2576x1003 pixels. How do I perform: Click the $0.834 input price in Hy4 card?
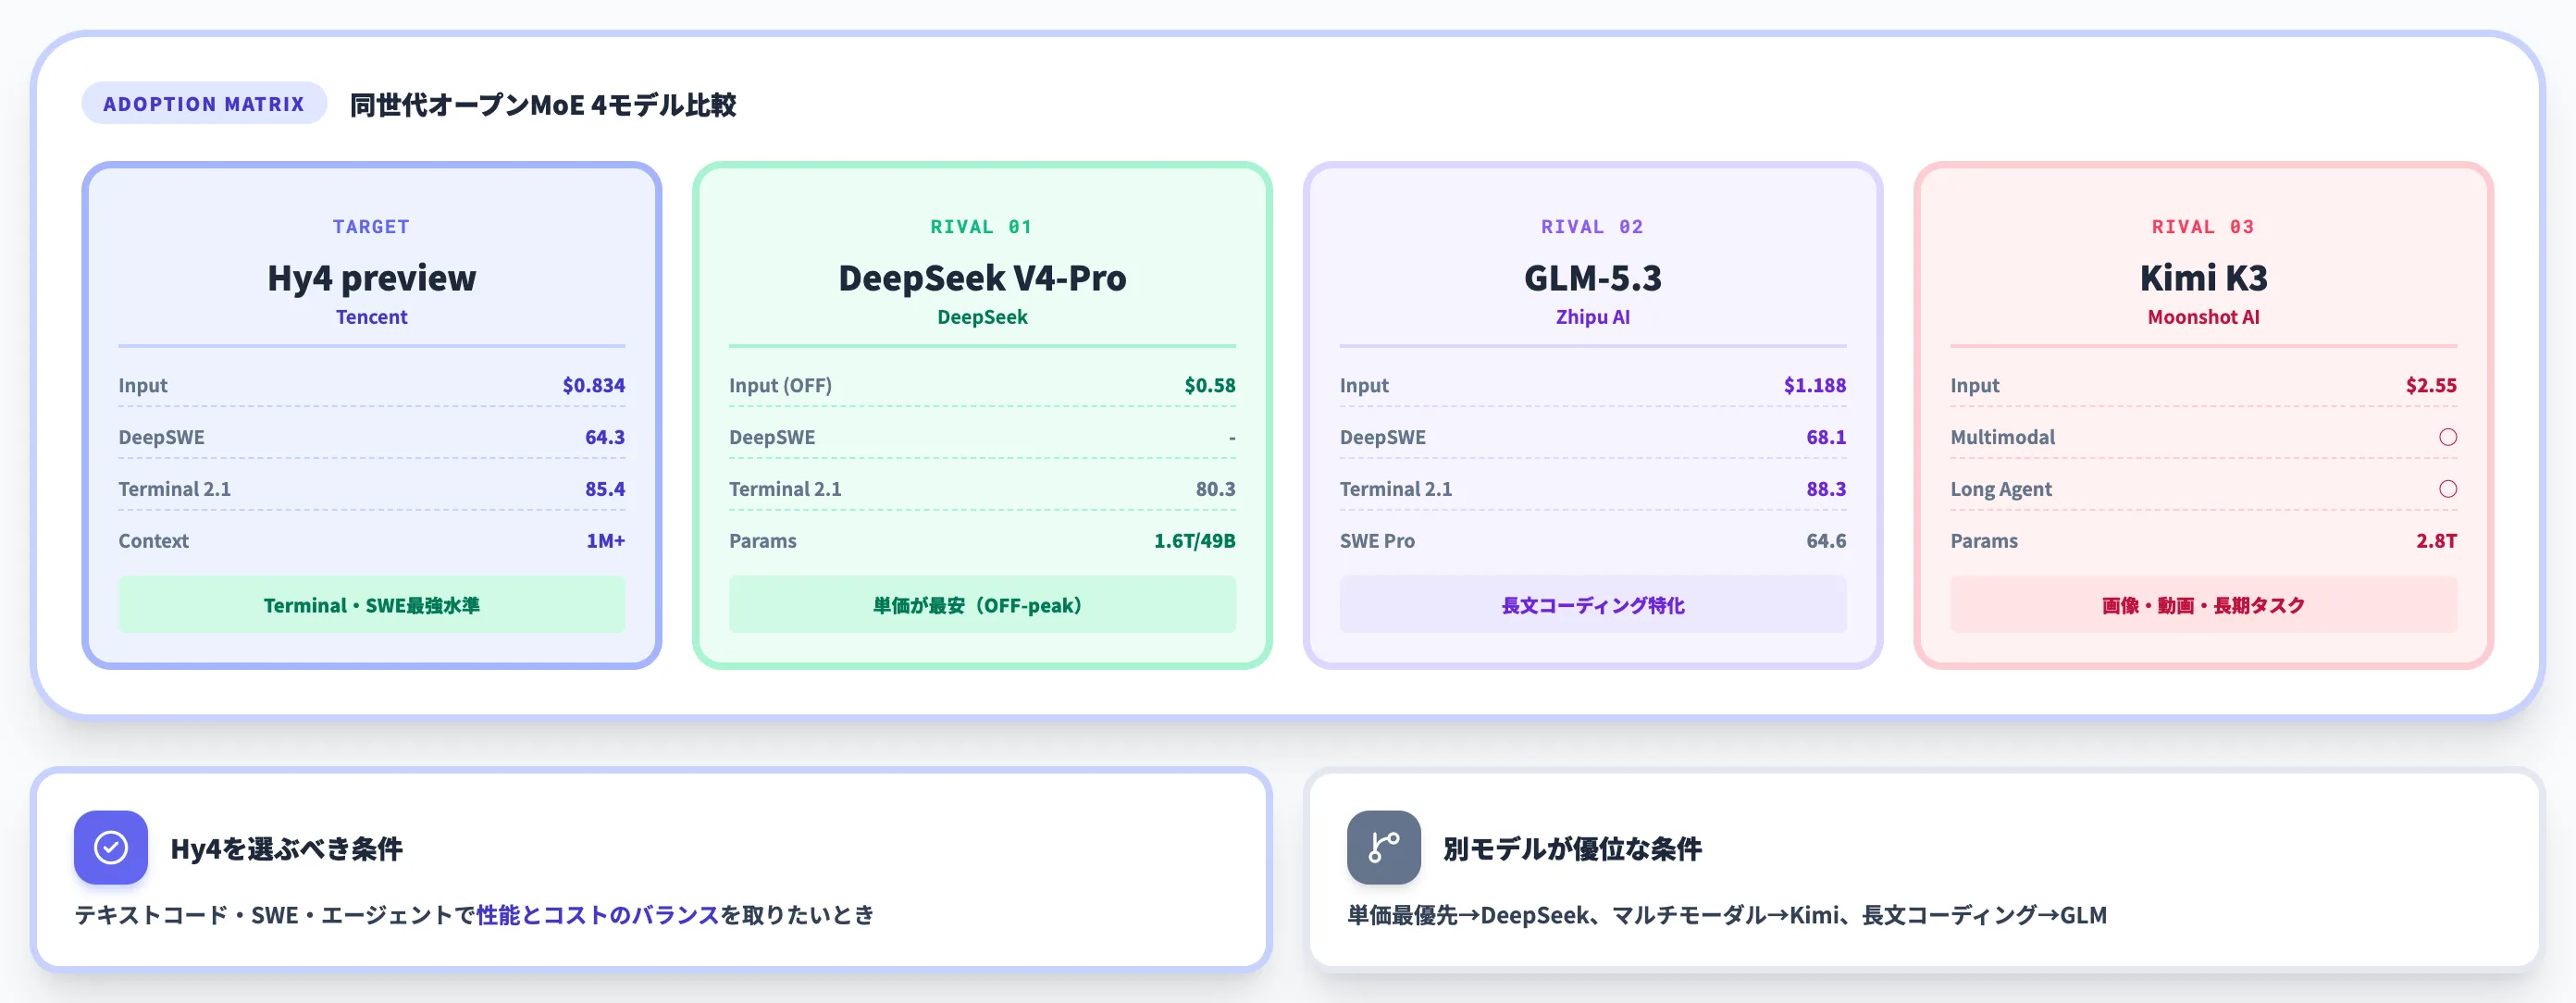[593, 385]
